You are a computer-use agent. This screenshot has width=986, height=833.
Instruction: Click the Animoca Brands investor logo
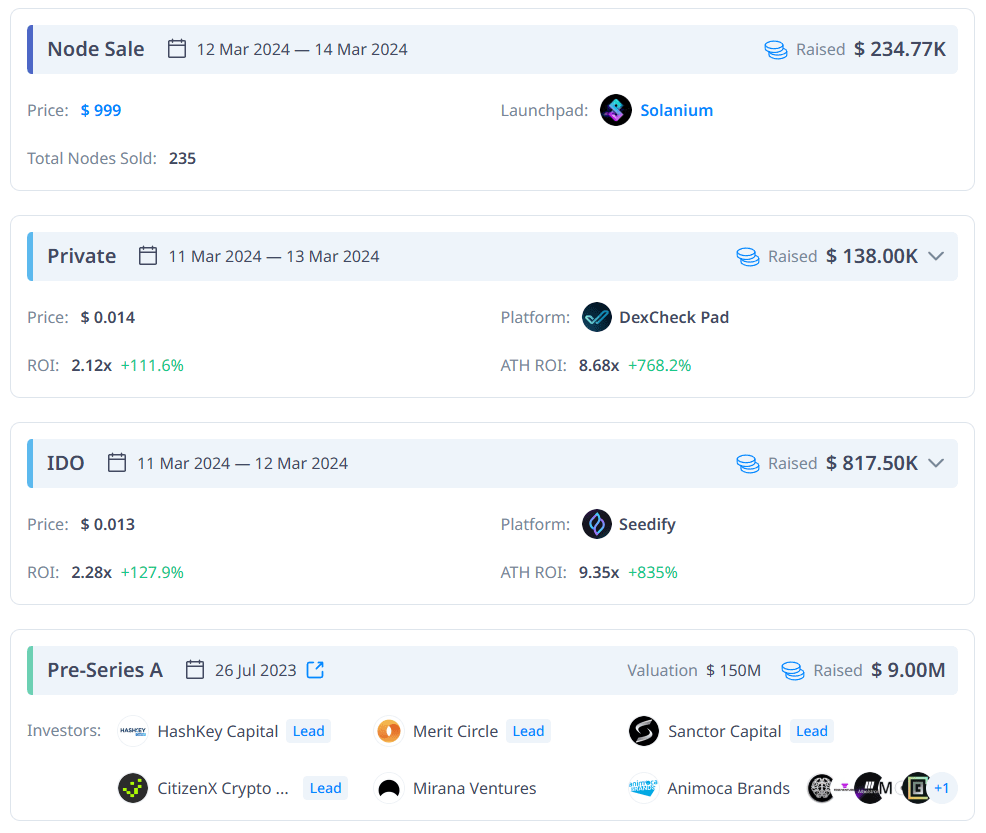643,788
